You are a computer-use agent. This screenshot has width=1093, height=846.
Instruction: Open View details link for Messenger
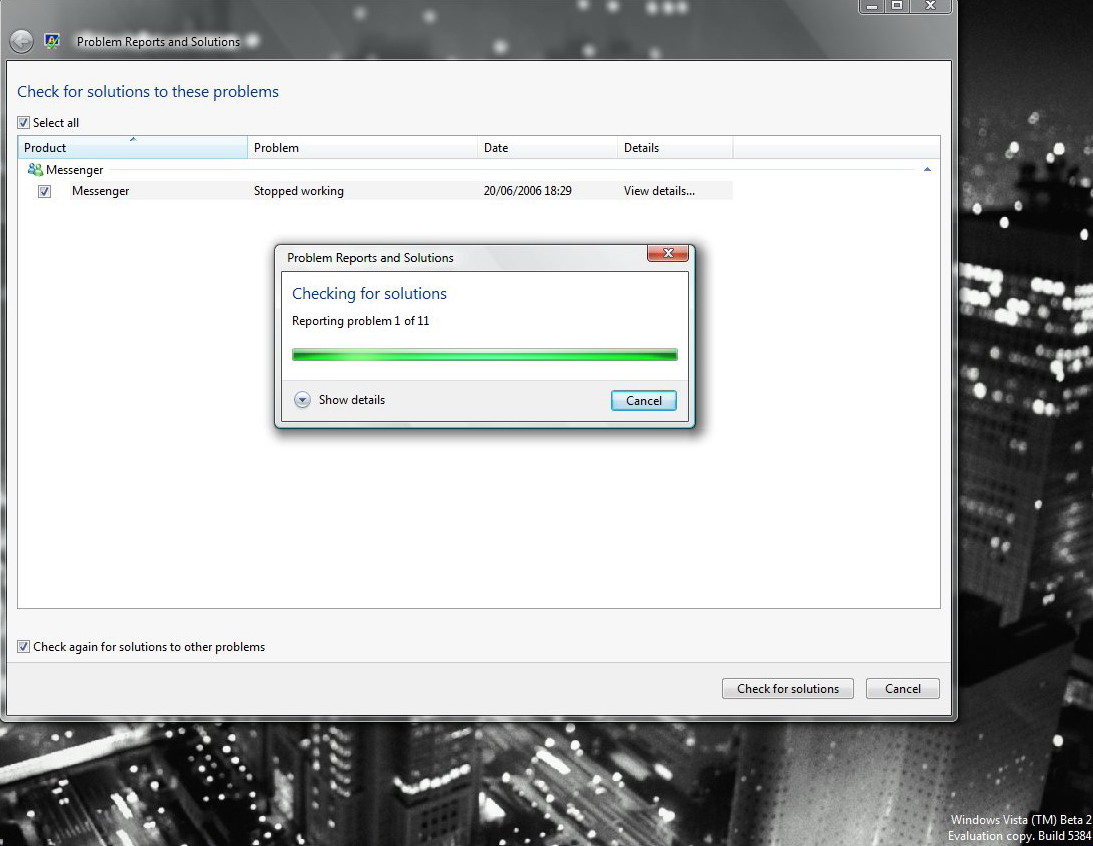tap(659, 191)
